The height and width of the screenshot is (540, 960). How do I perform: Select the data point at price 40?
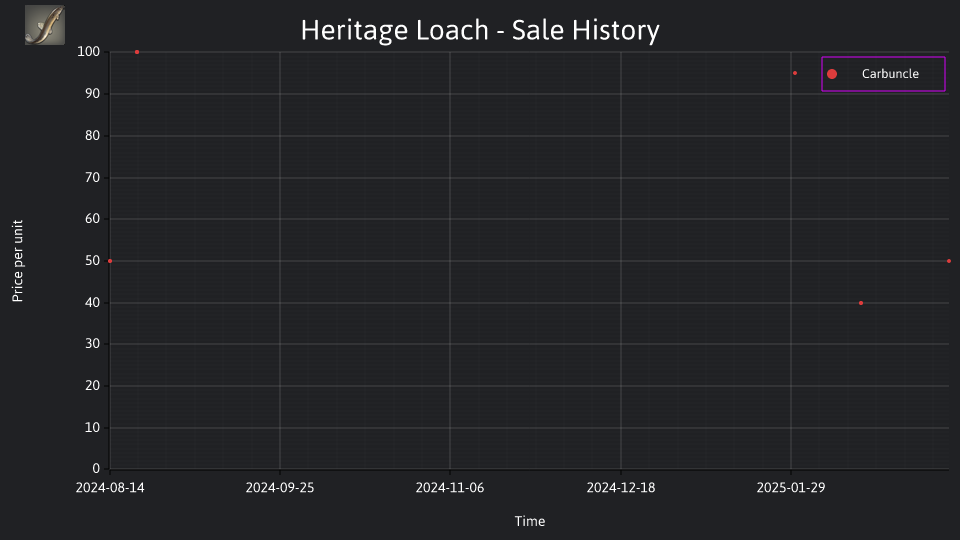tap(861, 303)
